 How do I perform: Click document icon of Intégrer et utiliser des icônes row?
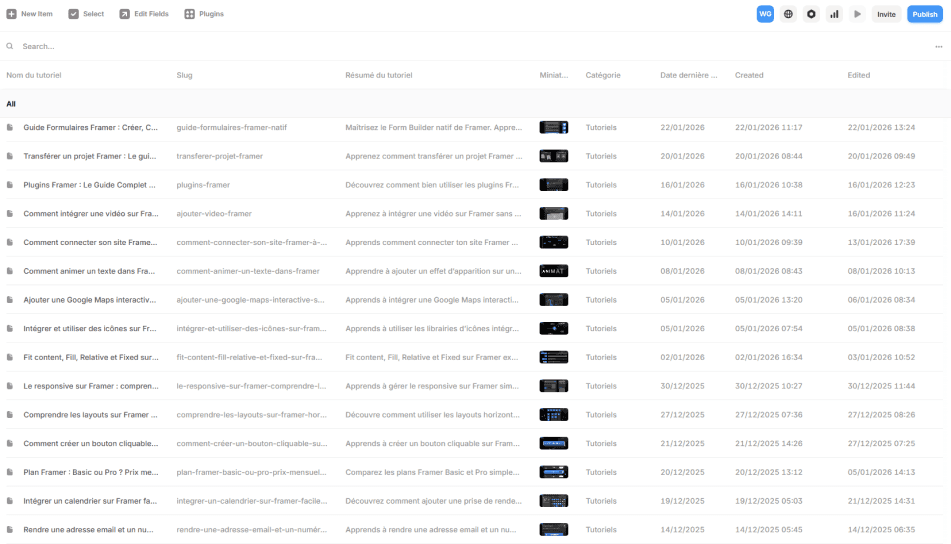click(10, 328)
